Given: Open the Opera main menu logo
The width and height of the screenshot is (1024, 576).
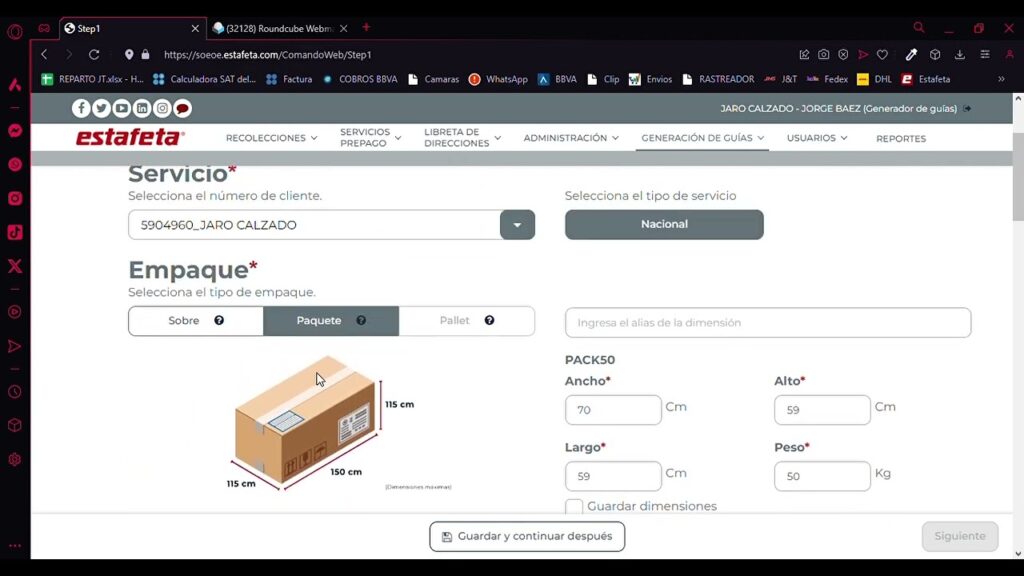Looking at the screenshot, I should [15, 31].
